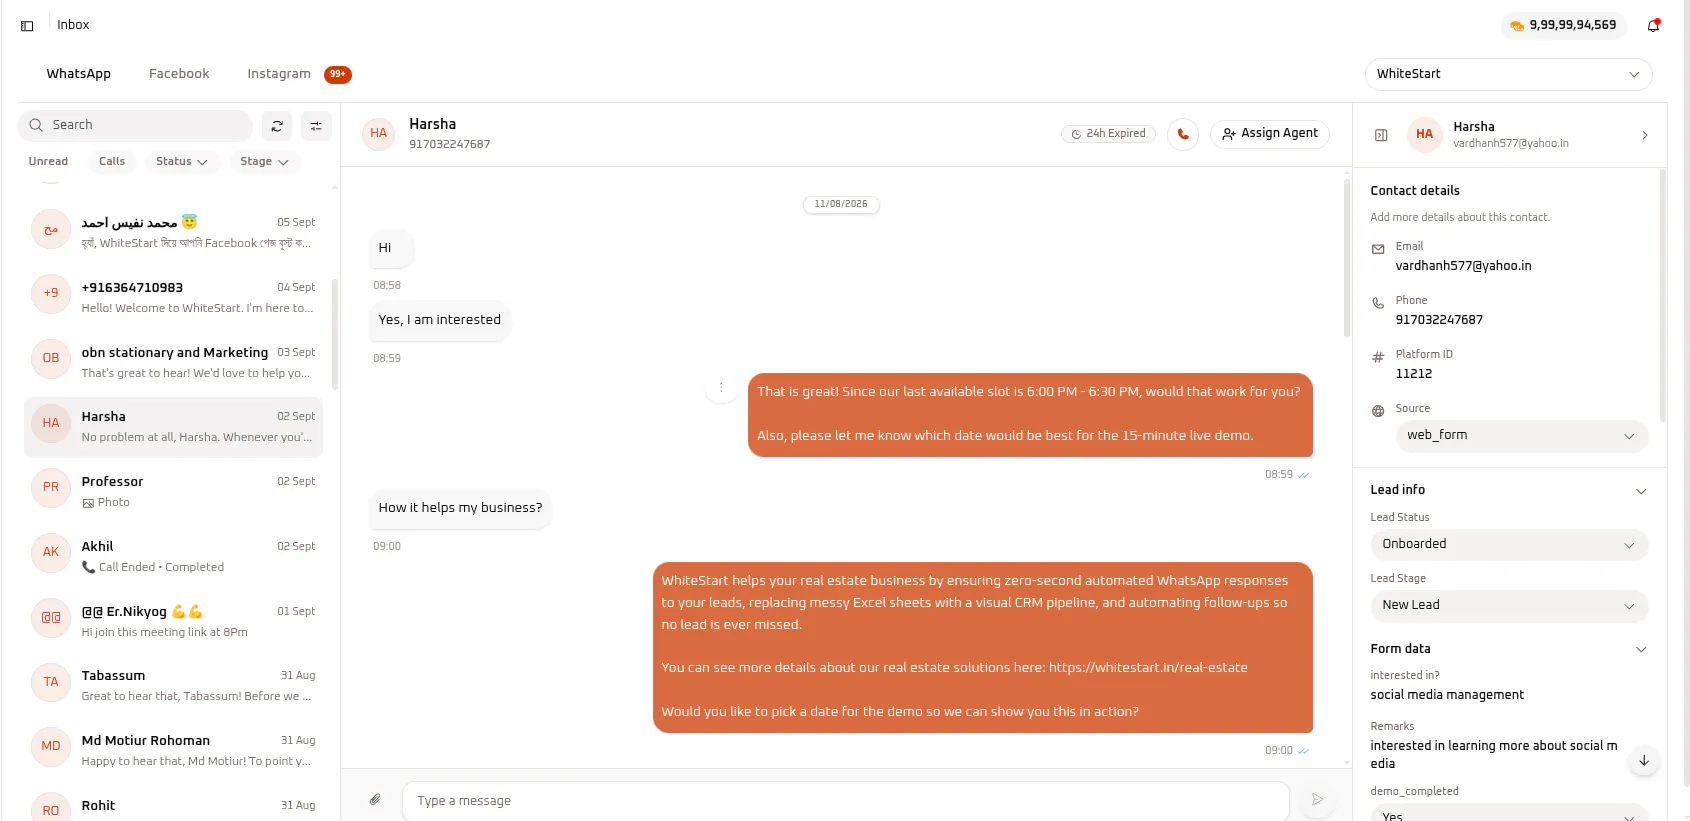Screen dimensions: 1690x821
Task: Filter conversations by Calls
Action: pyautogui.click(x=112, y=161)
